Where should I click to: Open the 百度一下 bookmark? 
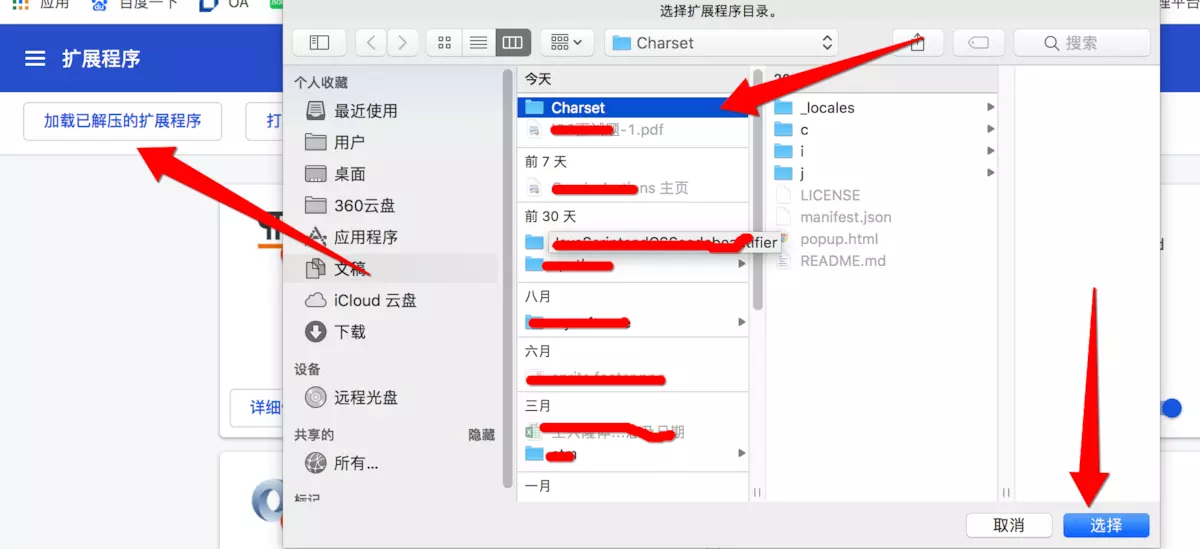(x=135, y=4)
